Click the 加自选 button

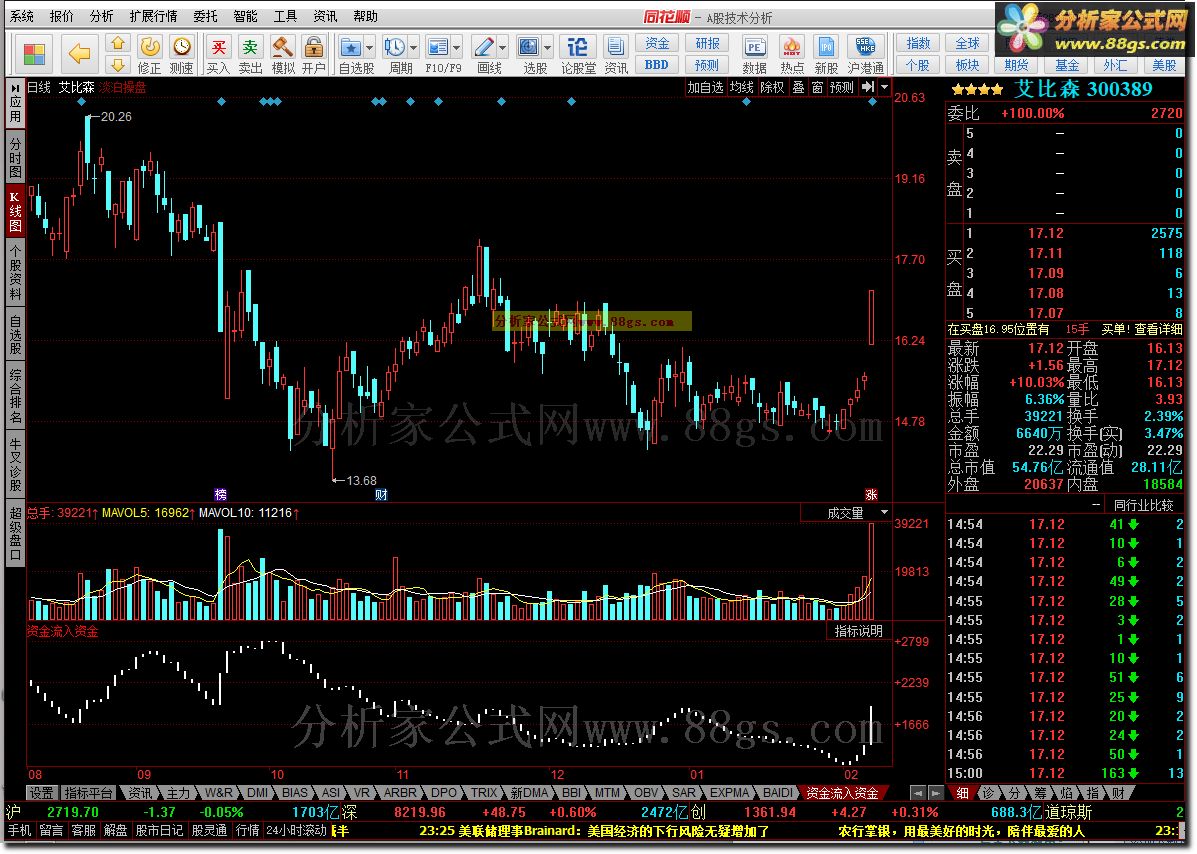tap(705, 87)
